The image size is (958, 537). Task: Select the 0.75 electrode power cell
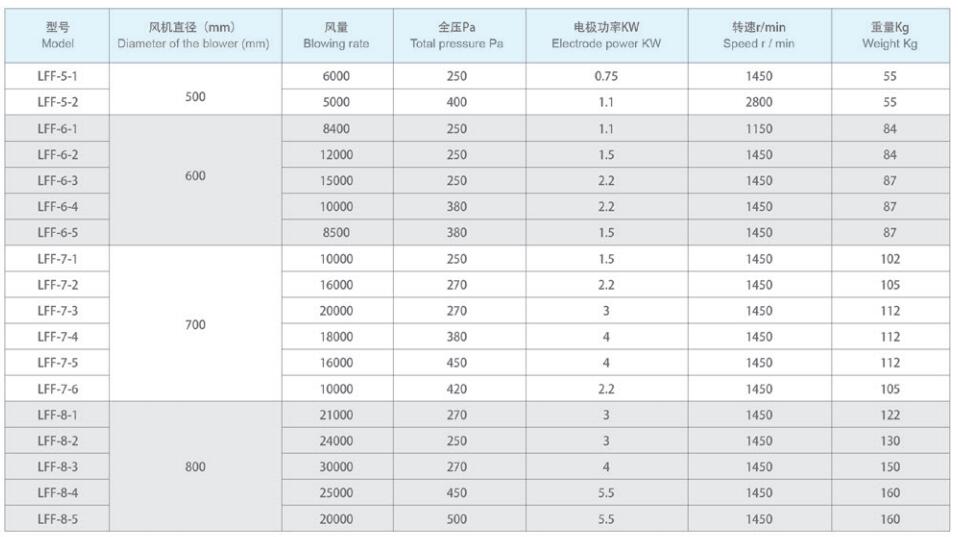[x=600, y=76]
